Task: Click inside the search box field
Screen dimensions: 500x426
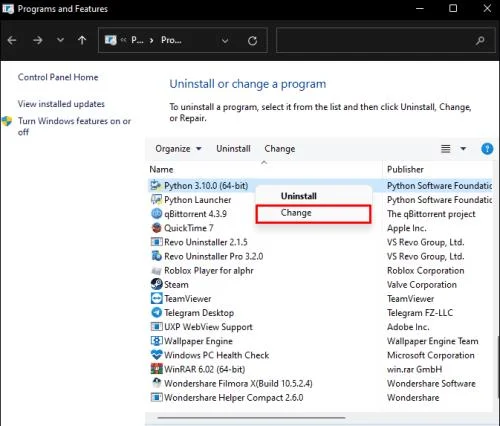Action: (375, 40)
